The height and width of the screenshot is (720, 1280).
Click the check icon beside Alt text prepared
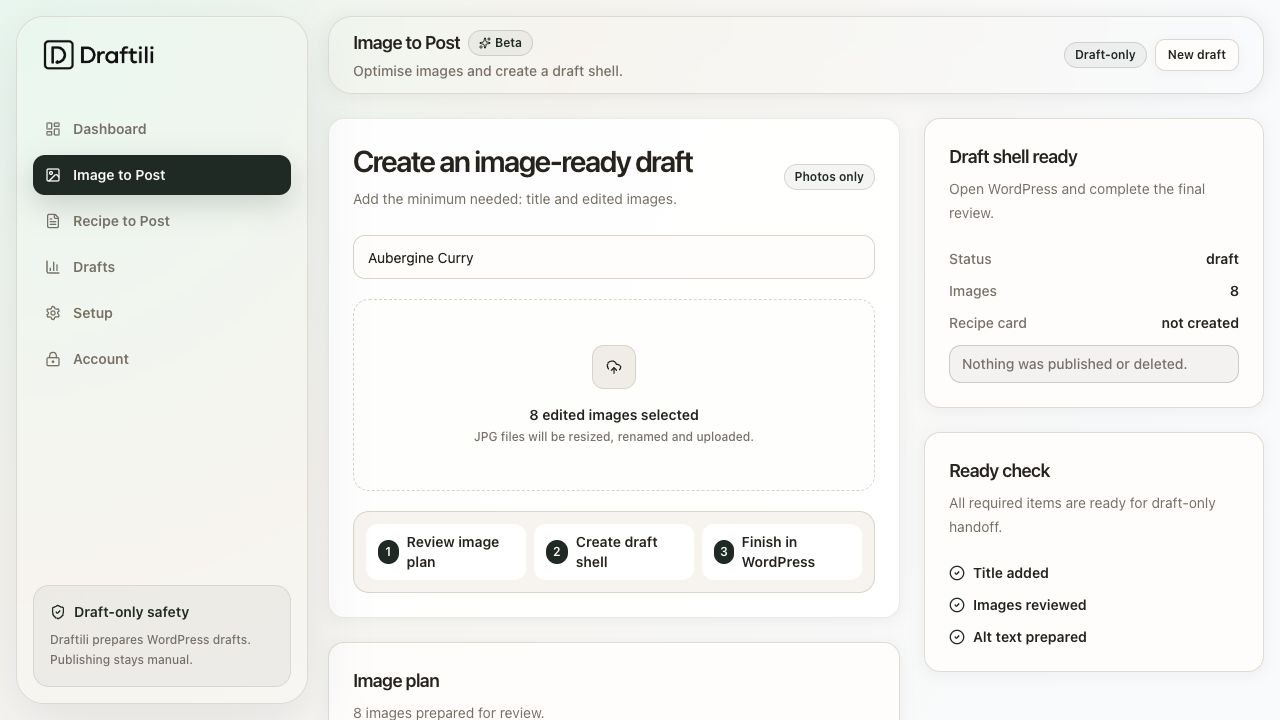click(x=957, y=637)
